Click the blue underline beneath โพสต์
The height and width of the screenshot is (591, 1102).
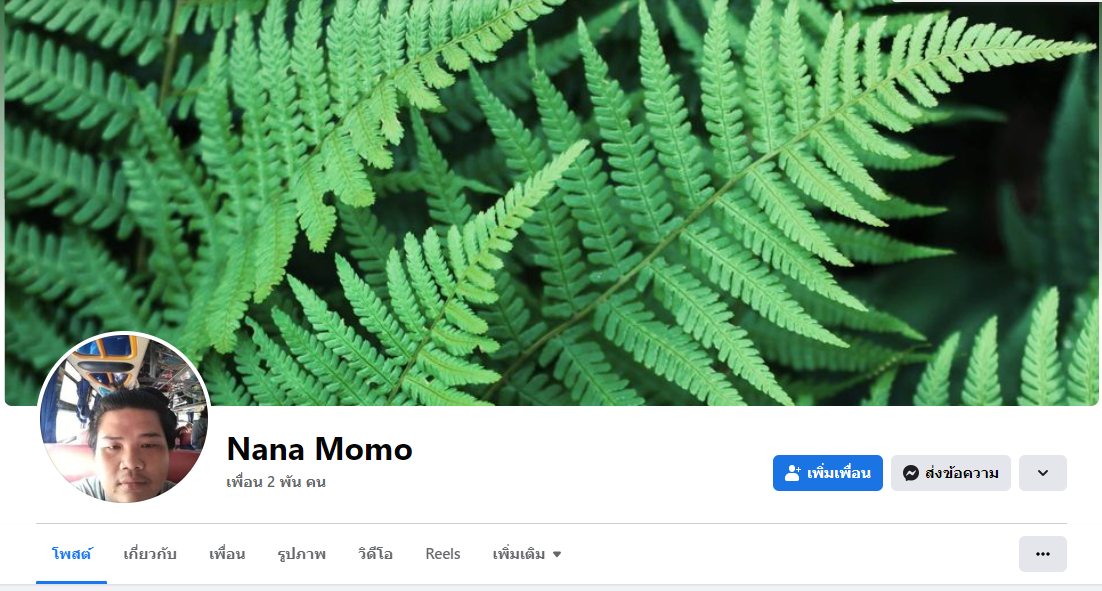[72, 582]
